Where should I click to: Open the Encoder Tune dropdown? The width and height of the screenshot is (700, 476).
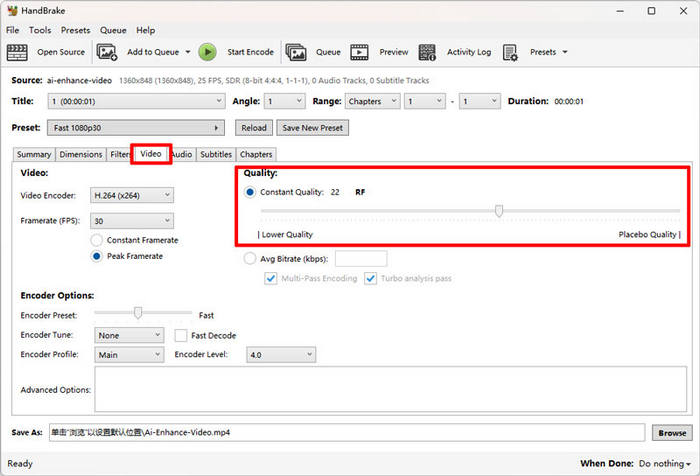[129, 335]
